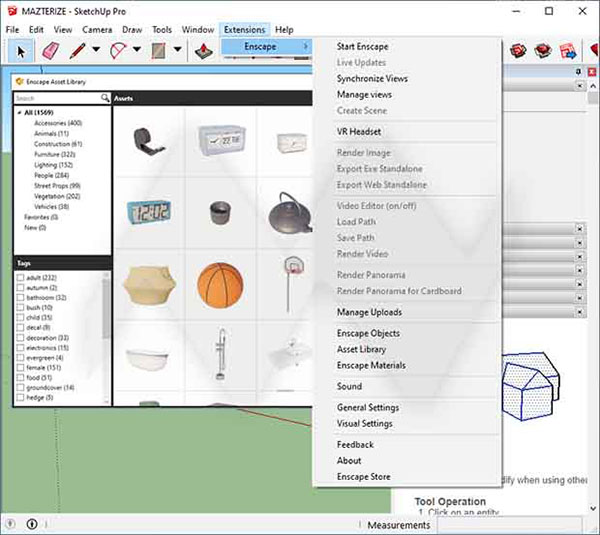This screenshot has height=535, width=600.
Task: Open the Pencil tool dropdown arrow
Action: tap(96, 49)
